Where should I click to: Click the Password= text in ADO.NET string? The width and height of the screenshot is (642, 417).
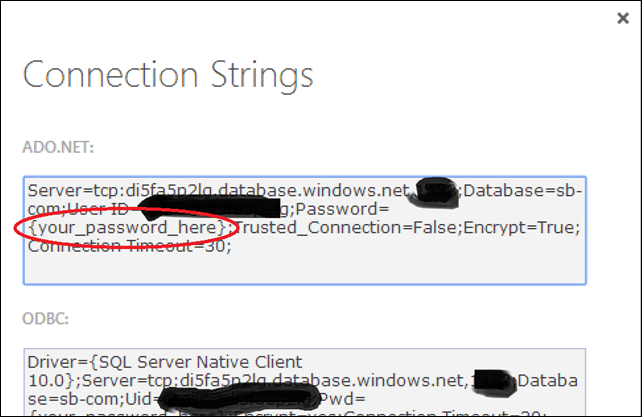coord(342,209)
